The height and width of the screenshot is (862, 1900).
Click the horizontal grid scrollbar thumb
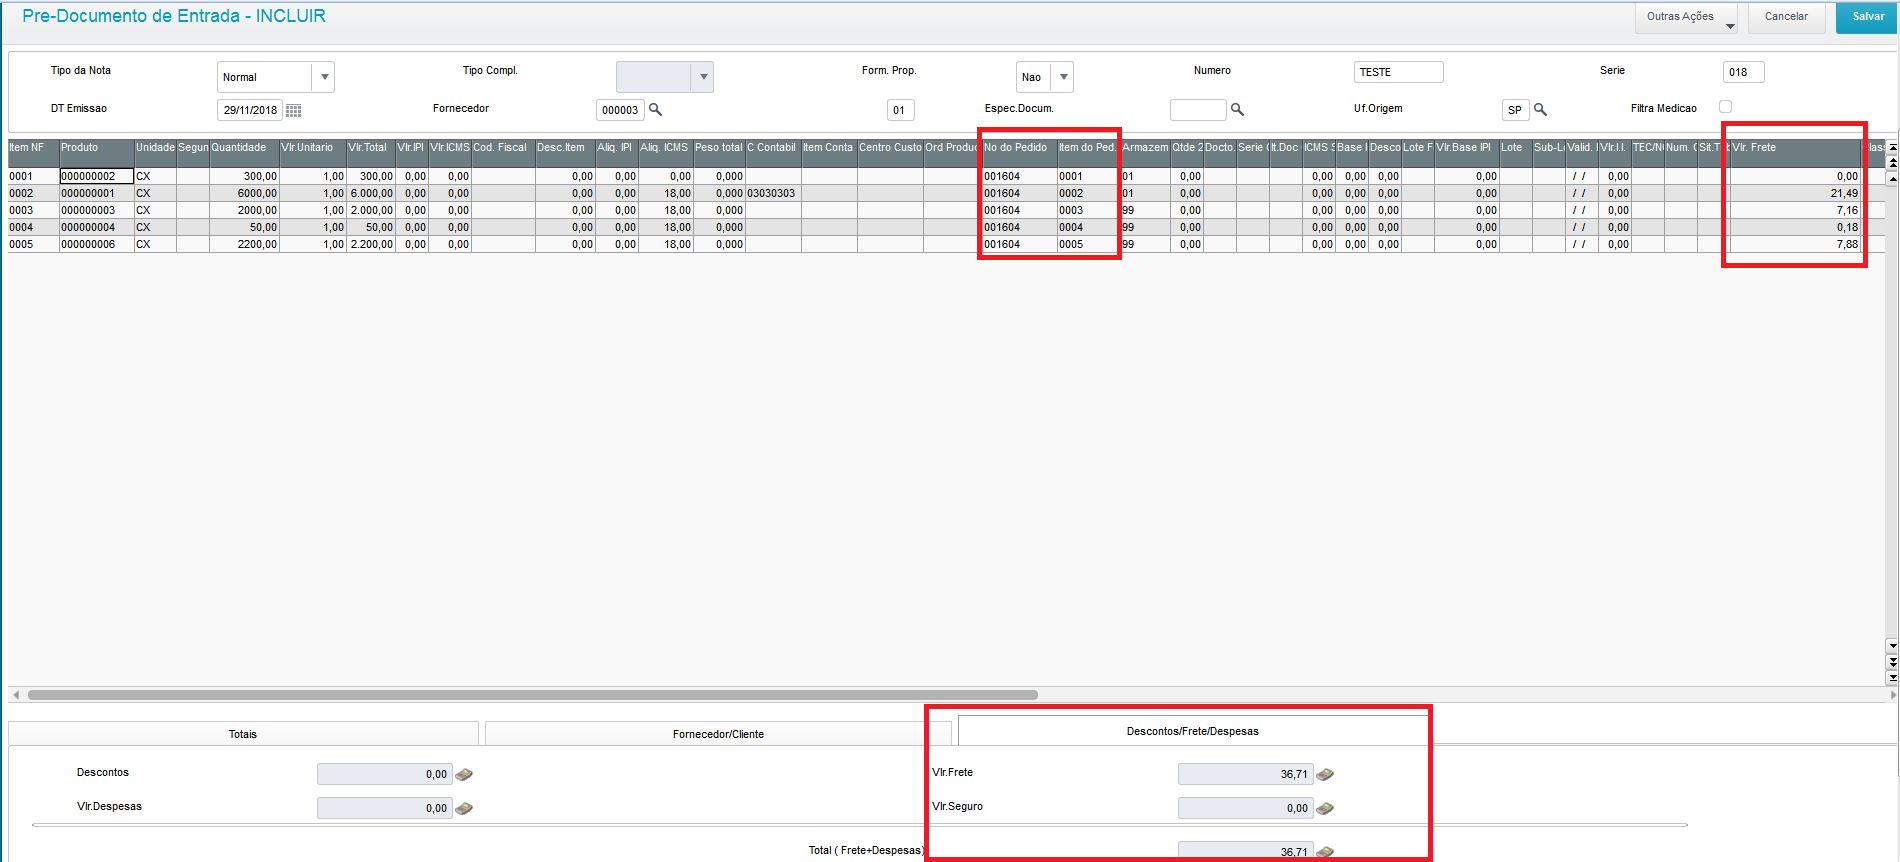[x=532, y=695]
